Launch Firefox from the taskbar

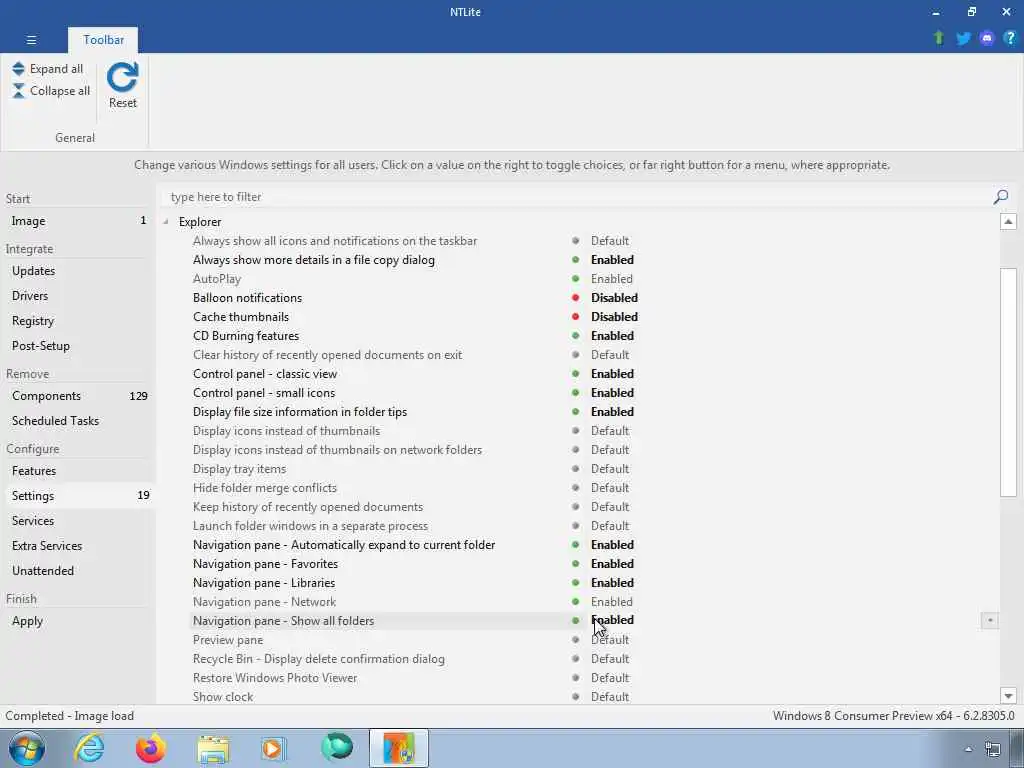pyautogui.click(x=150, y=748)
